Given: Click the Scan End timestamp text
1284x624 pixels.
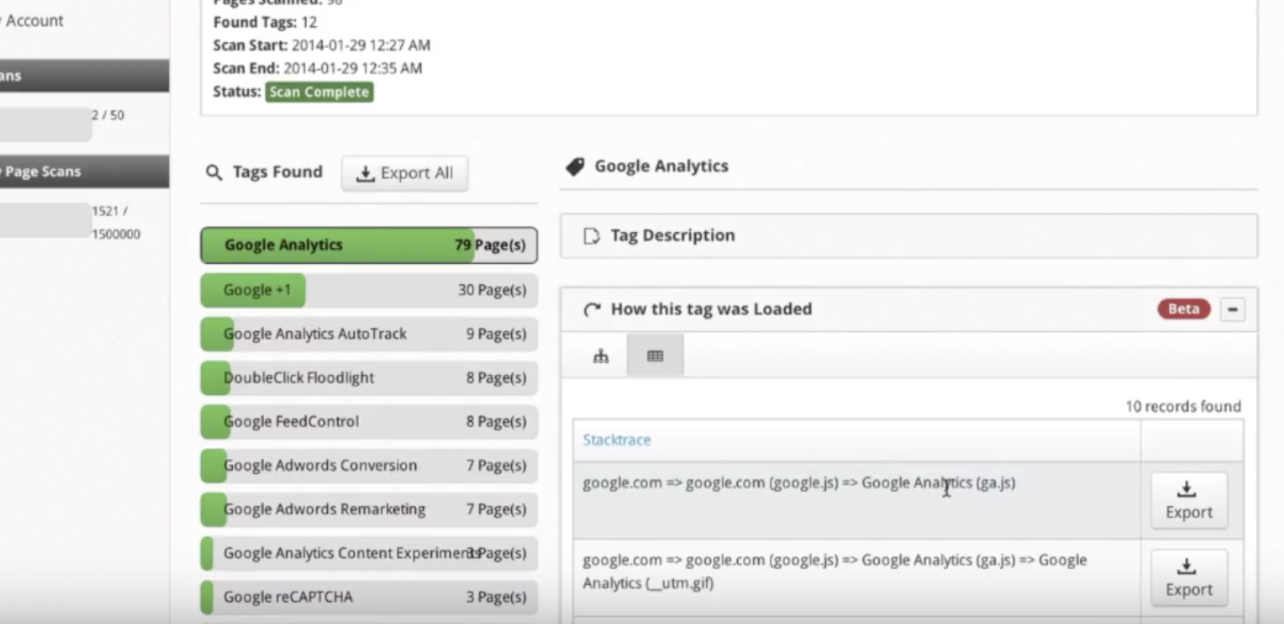Looking at the screenshot, I should (318, 69).
